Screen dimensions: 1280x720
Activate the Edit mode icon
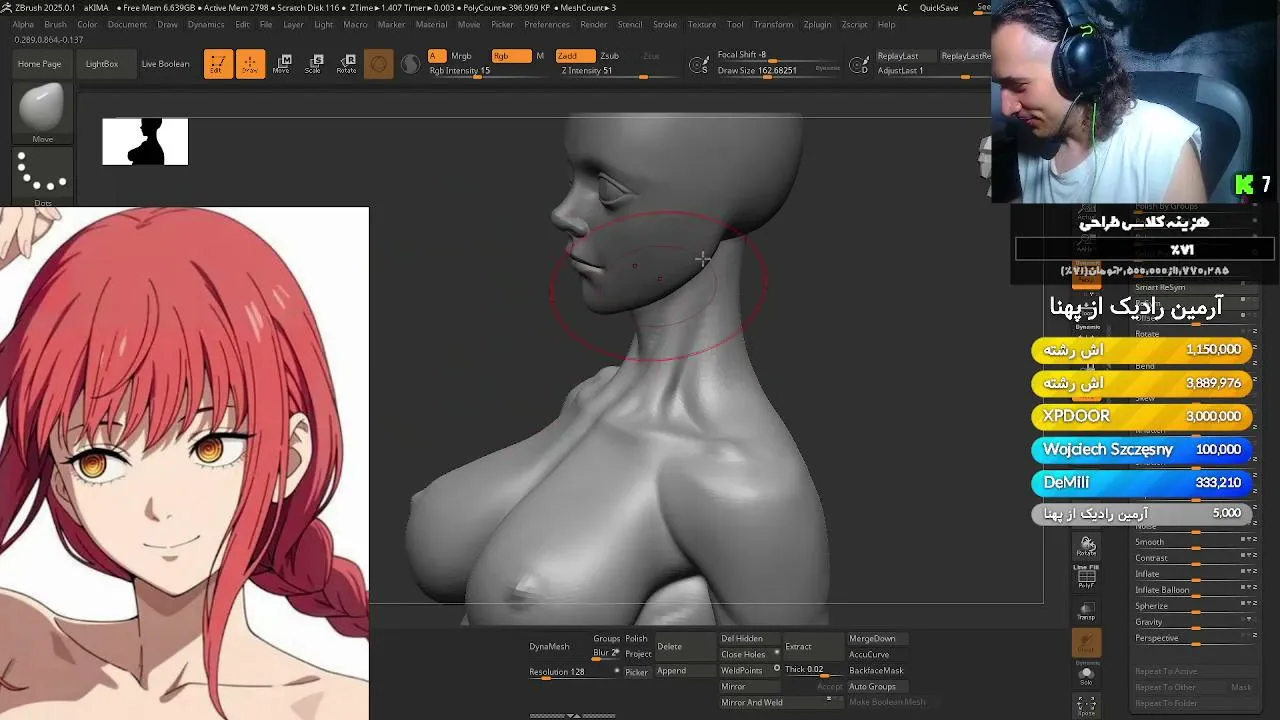click(218, 64)
